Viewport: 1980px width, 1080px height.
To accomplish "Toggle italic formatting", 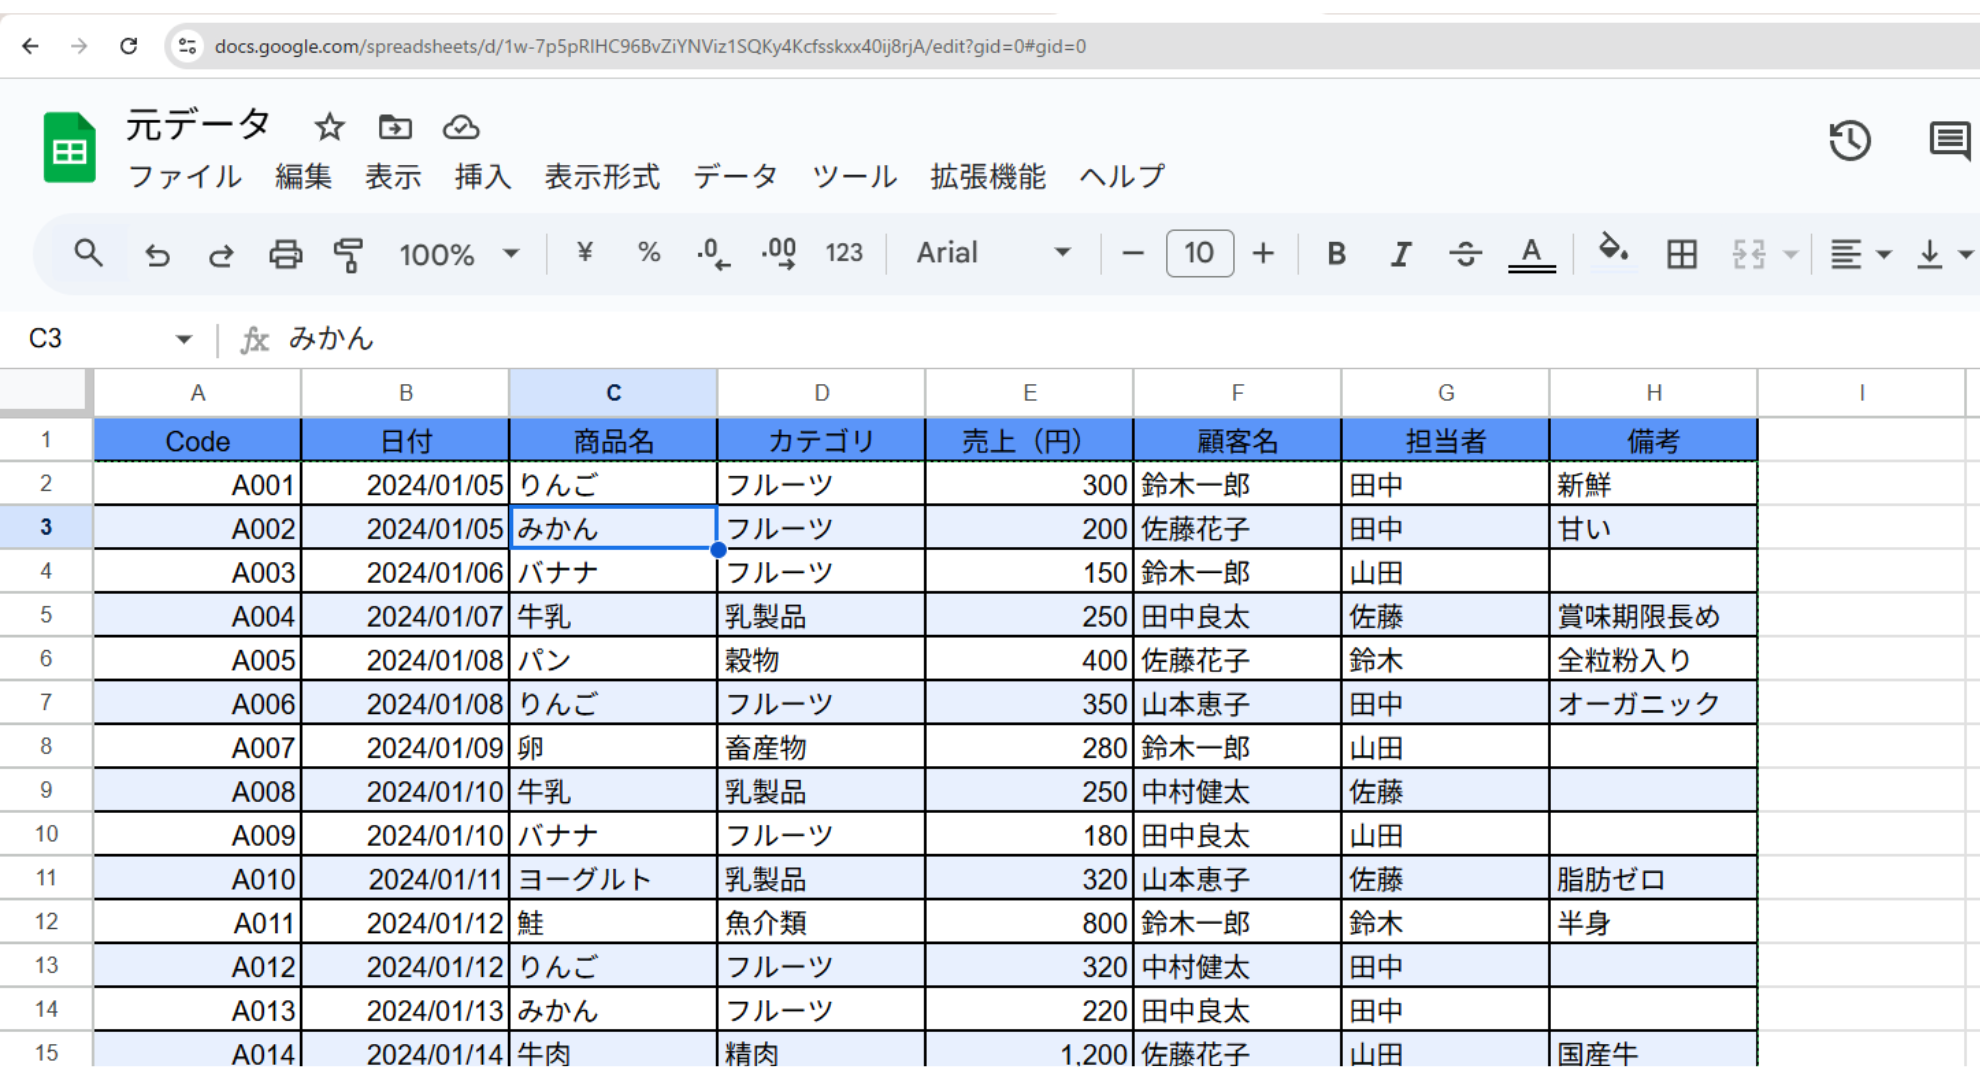I will [x=1401, y=254].
